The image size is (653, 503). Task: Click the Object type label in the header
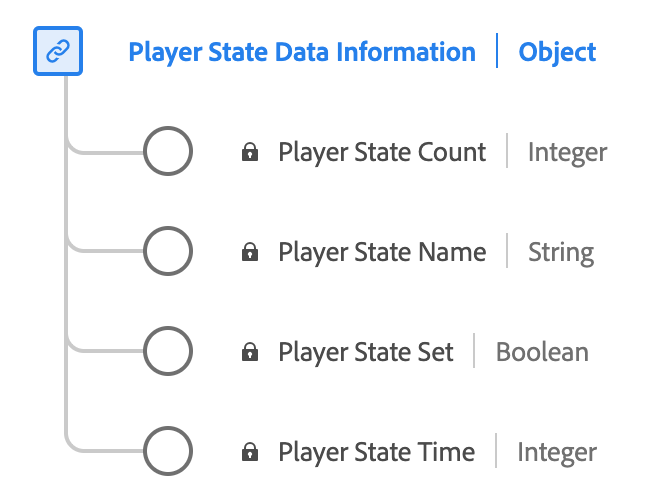tap(557, 52)
